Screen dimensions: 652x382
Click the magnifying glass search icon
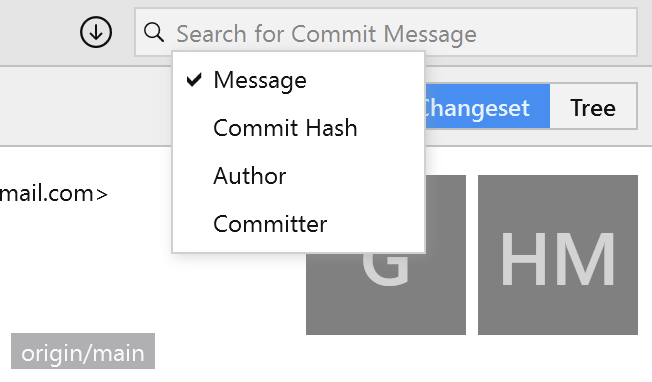tap(154, 32)
